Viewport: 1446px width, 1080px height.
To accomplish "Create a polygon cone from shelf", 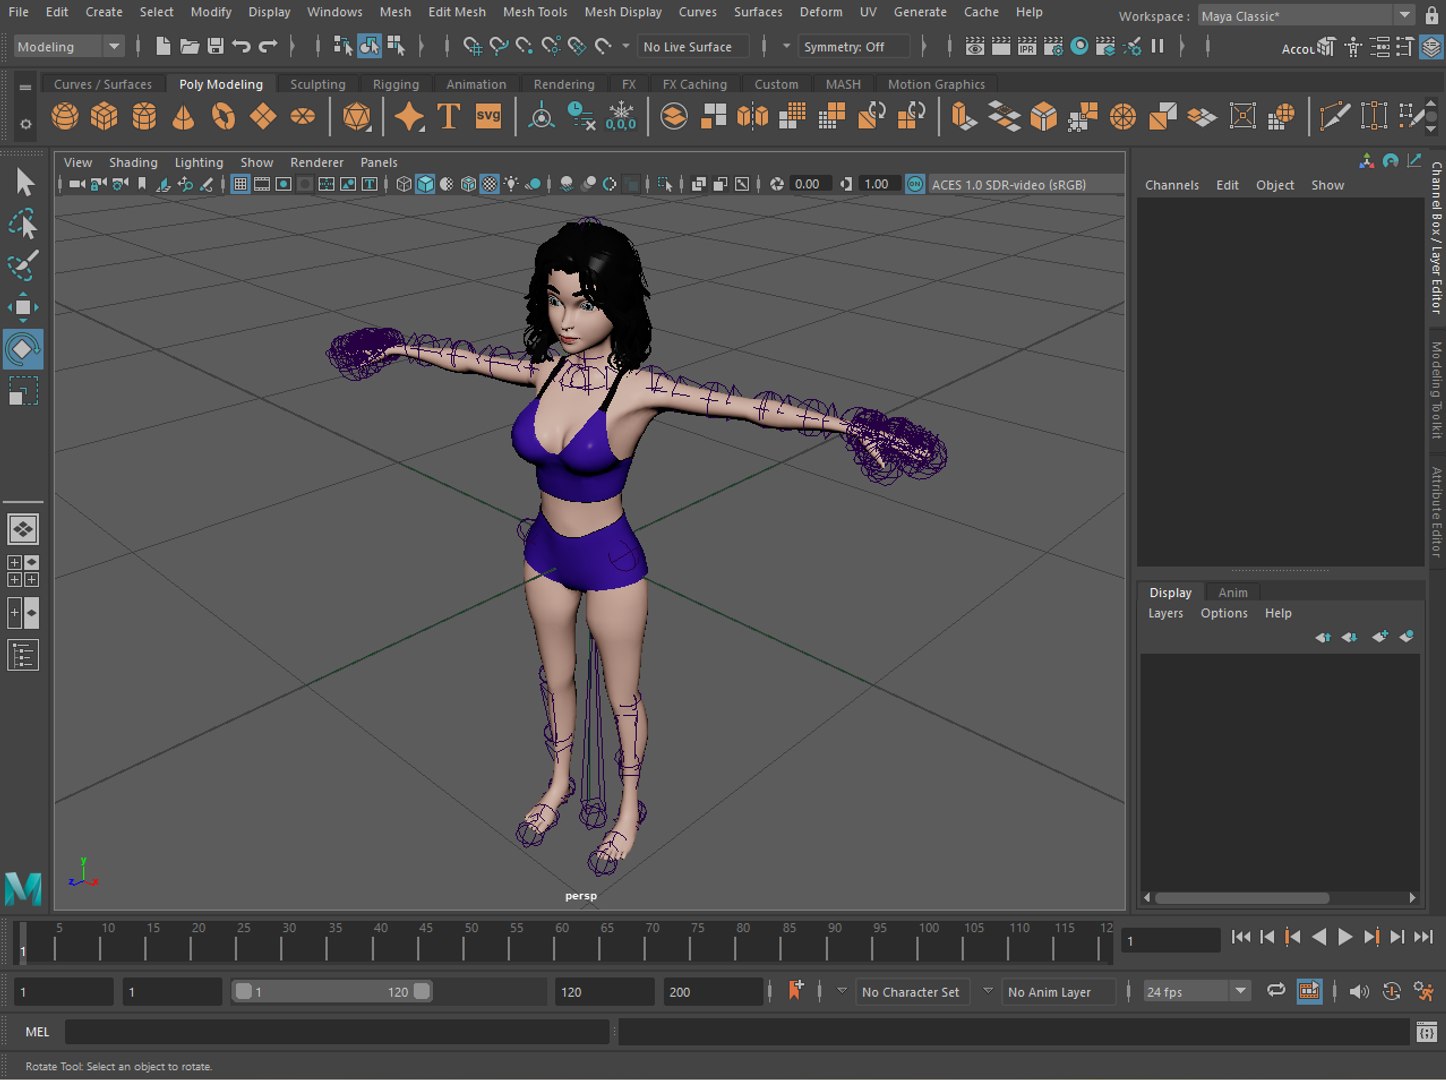I will (x=184, y=117).
